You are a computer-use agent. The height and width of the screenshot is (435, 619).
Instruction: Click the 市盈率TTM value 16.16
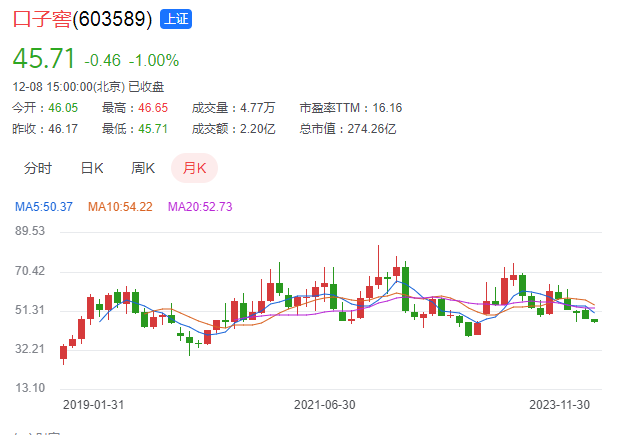[x=387, y=108]
